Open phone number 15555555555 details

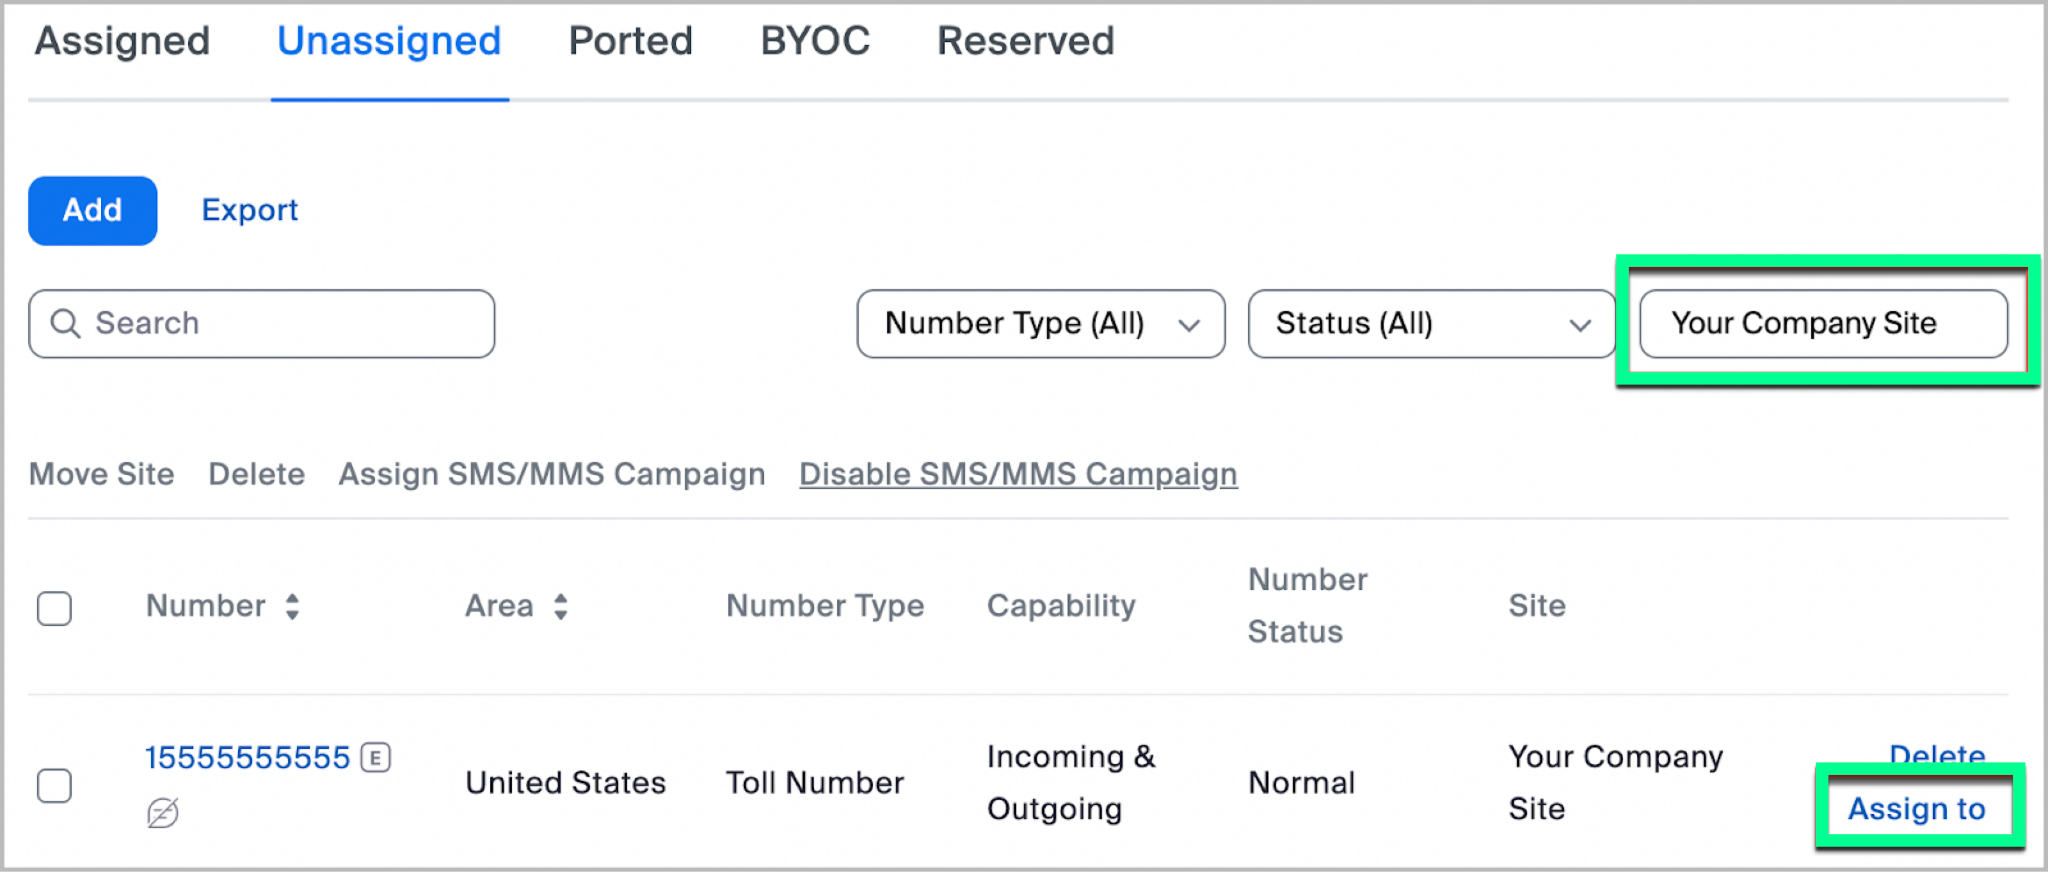pyautogui.click(x=247, y=758)
